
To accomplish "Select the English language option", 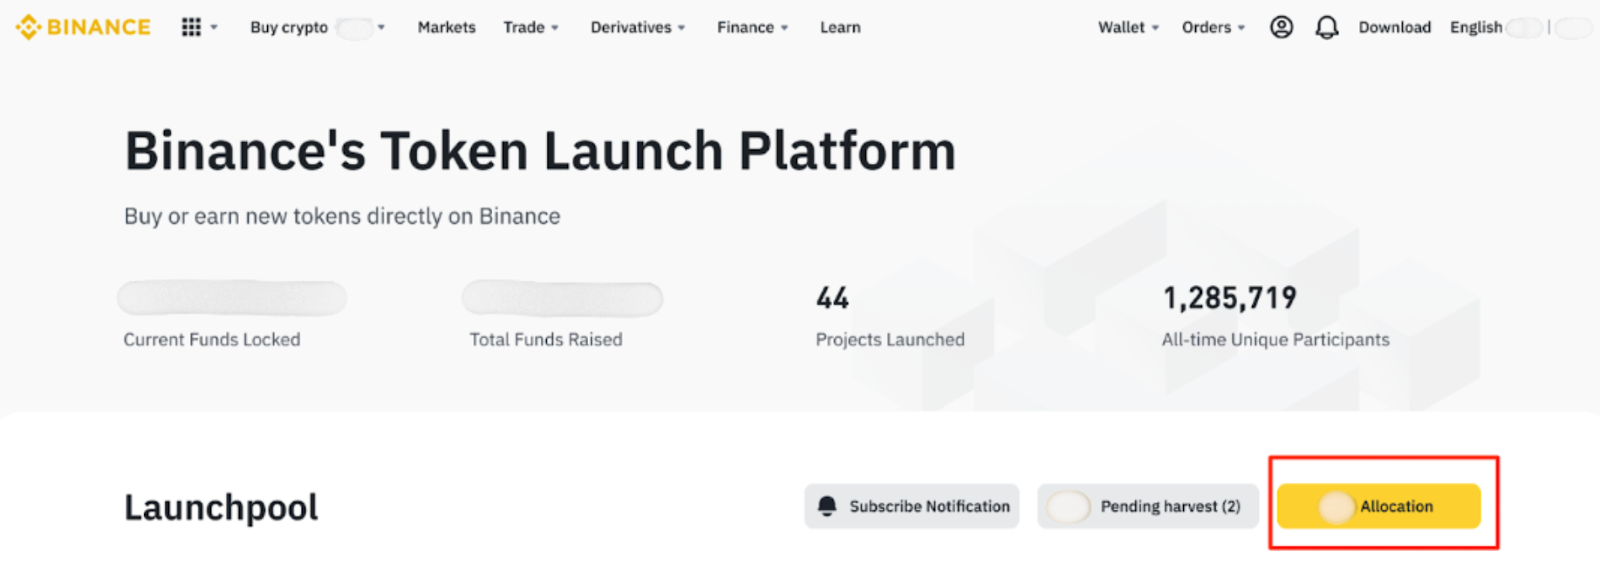I will point(1476,27).
